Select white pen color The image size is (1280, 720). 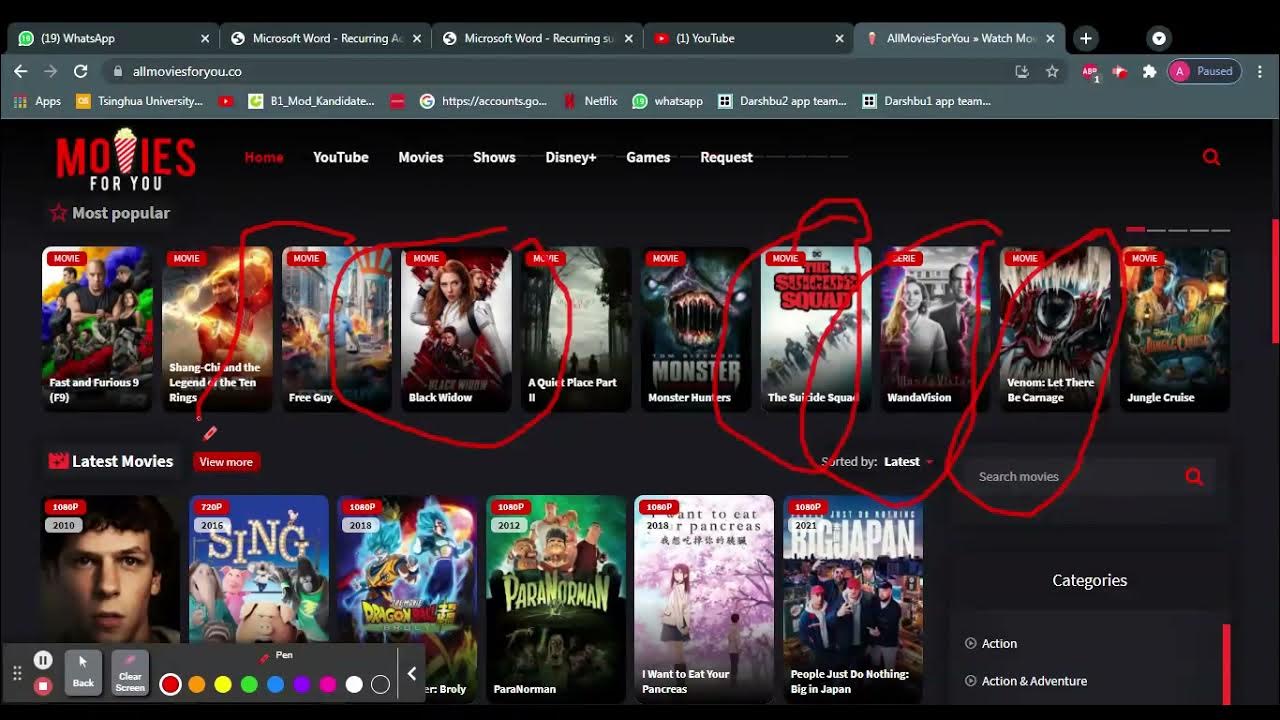click(354, 684)
